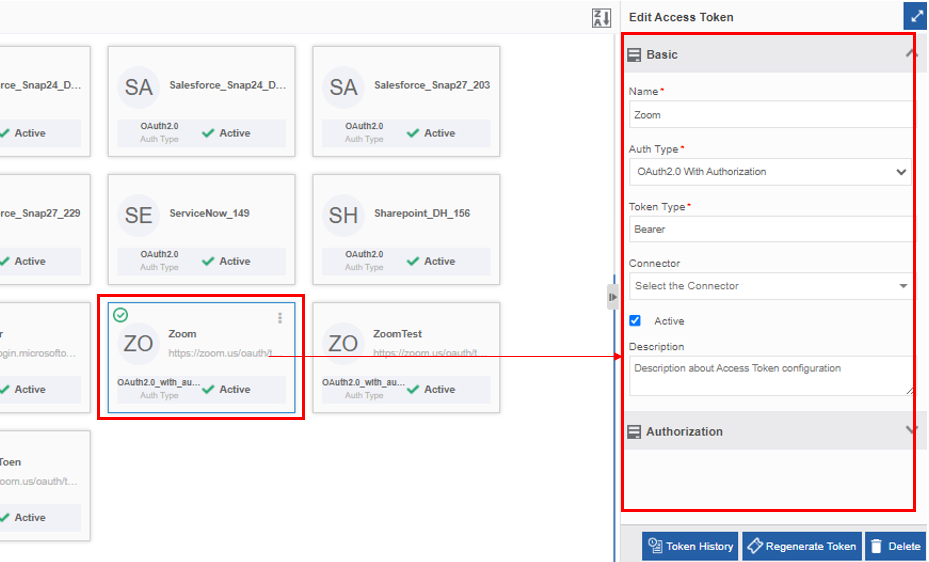Click SA avatar of Salesforce_Snap24 card
Viewport: 929px width, 562px height.
138,87
